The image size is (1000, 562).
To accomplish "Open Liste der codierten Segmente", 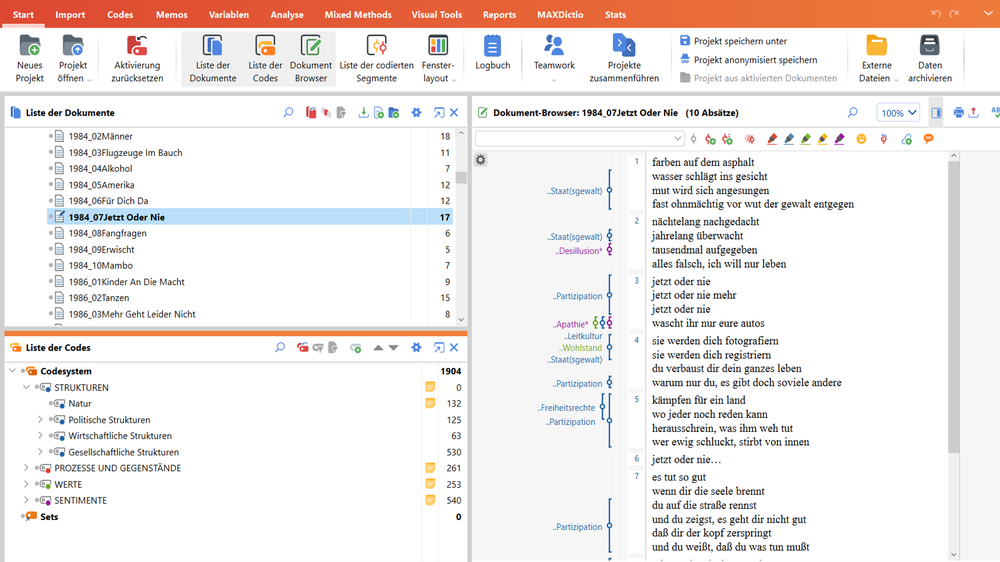I will click(376, 59).
